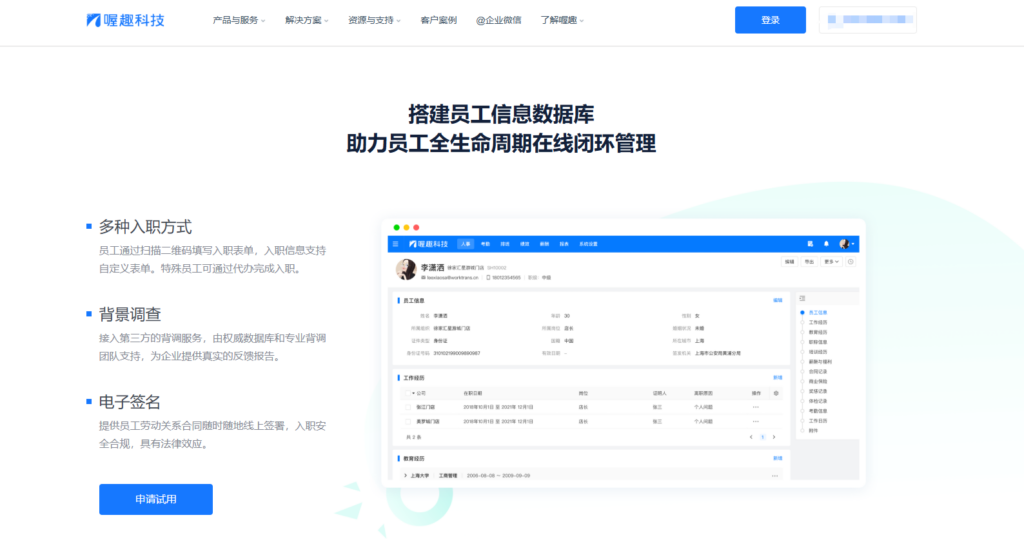Viewport: 1024px width, 551px height.
Task: Click the yellow window dot in the mockup
Action: coord(406,228)
